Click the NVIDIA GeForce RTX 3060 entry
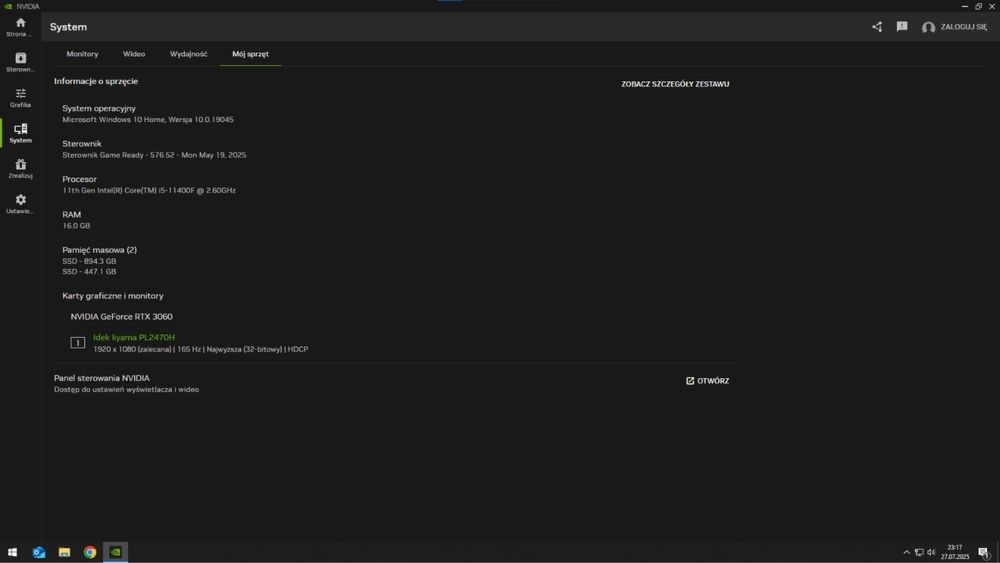1000x563 pixels. pyautogui.click(x=121, y=316)
